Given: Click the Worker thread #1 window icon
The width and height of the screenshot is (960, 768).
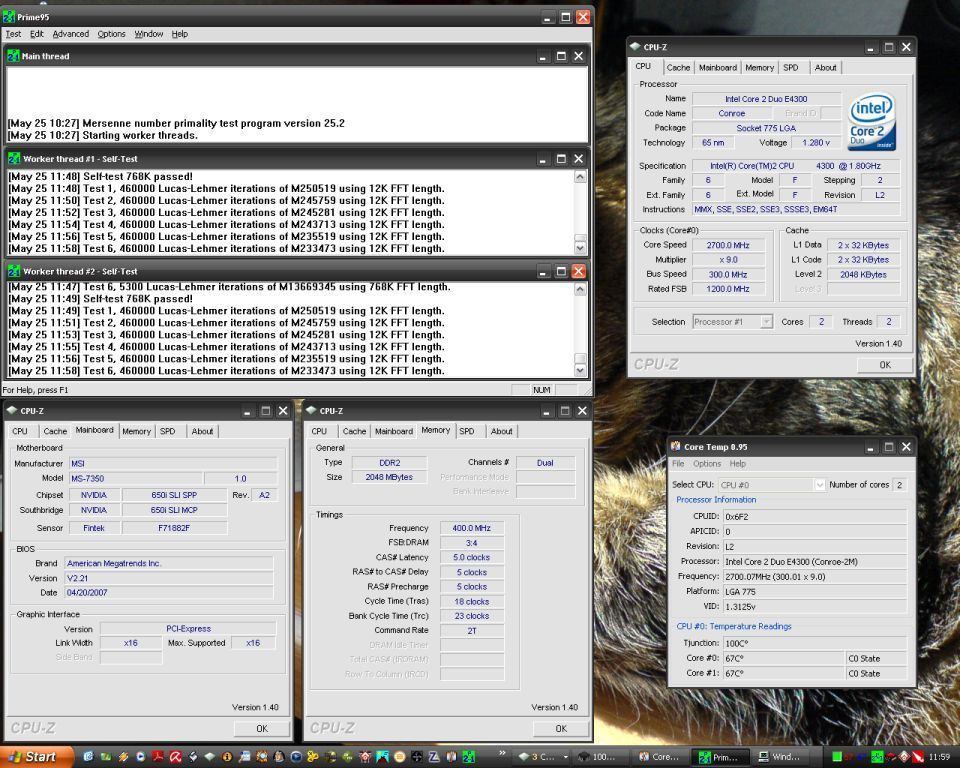Looking at the screenshot, I should coord(13,159).
